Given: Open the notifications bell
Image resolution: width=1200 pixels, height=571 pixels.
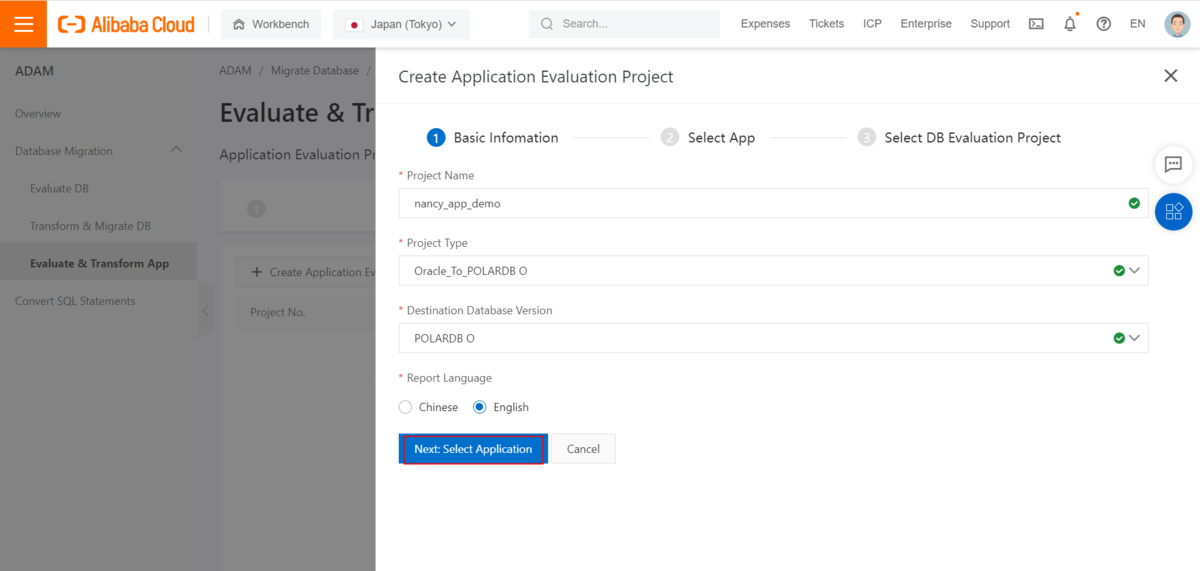Looking at the screenshot, I should tap(1070, 24).
